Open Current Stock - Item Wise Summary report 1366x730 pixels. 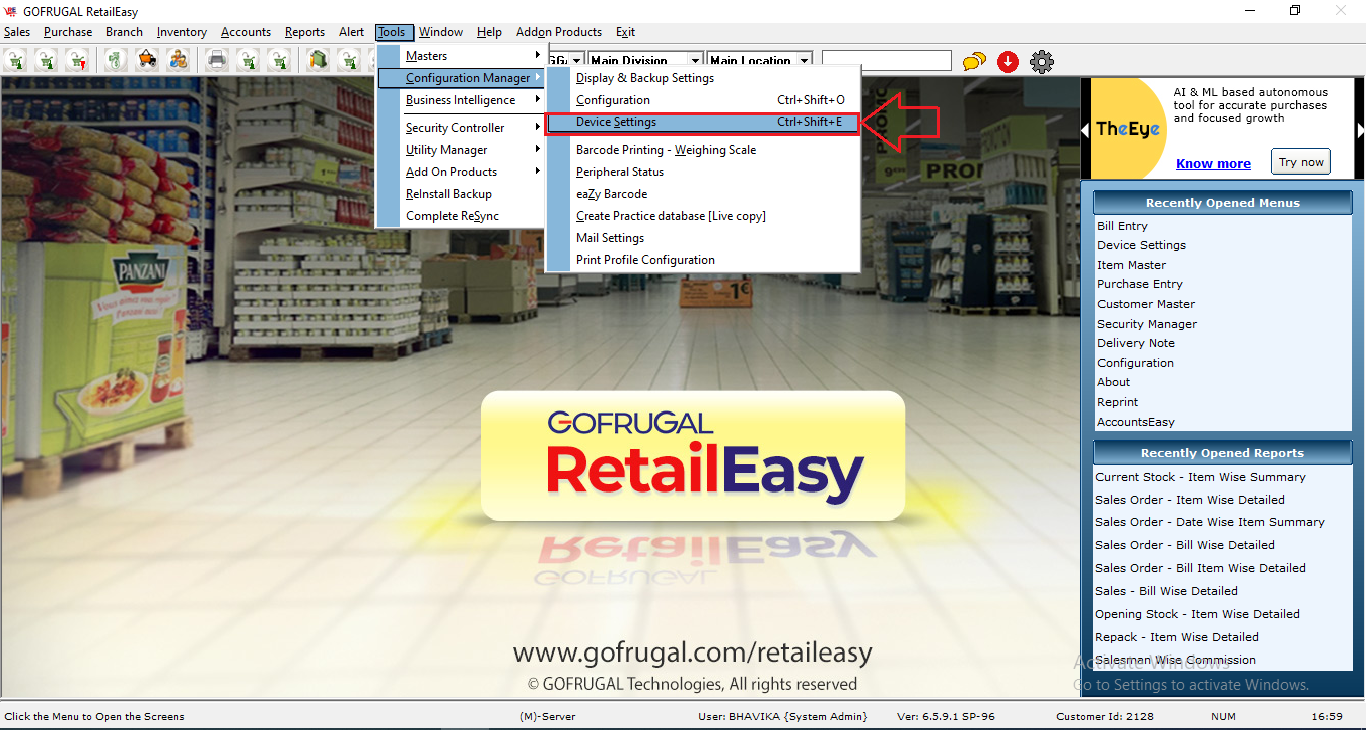pos(1200,477)
